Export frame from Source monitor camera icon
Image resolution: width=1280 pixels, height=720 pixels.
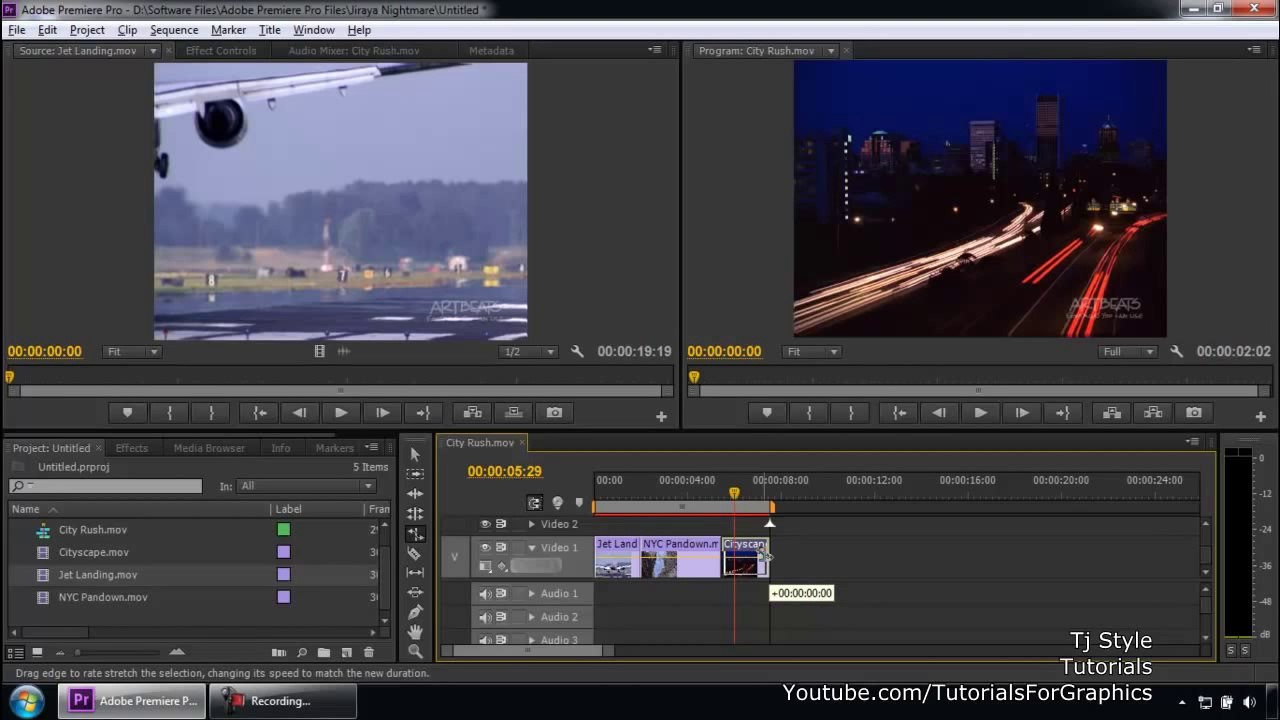tap(554, 412)
